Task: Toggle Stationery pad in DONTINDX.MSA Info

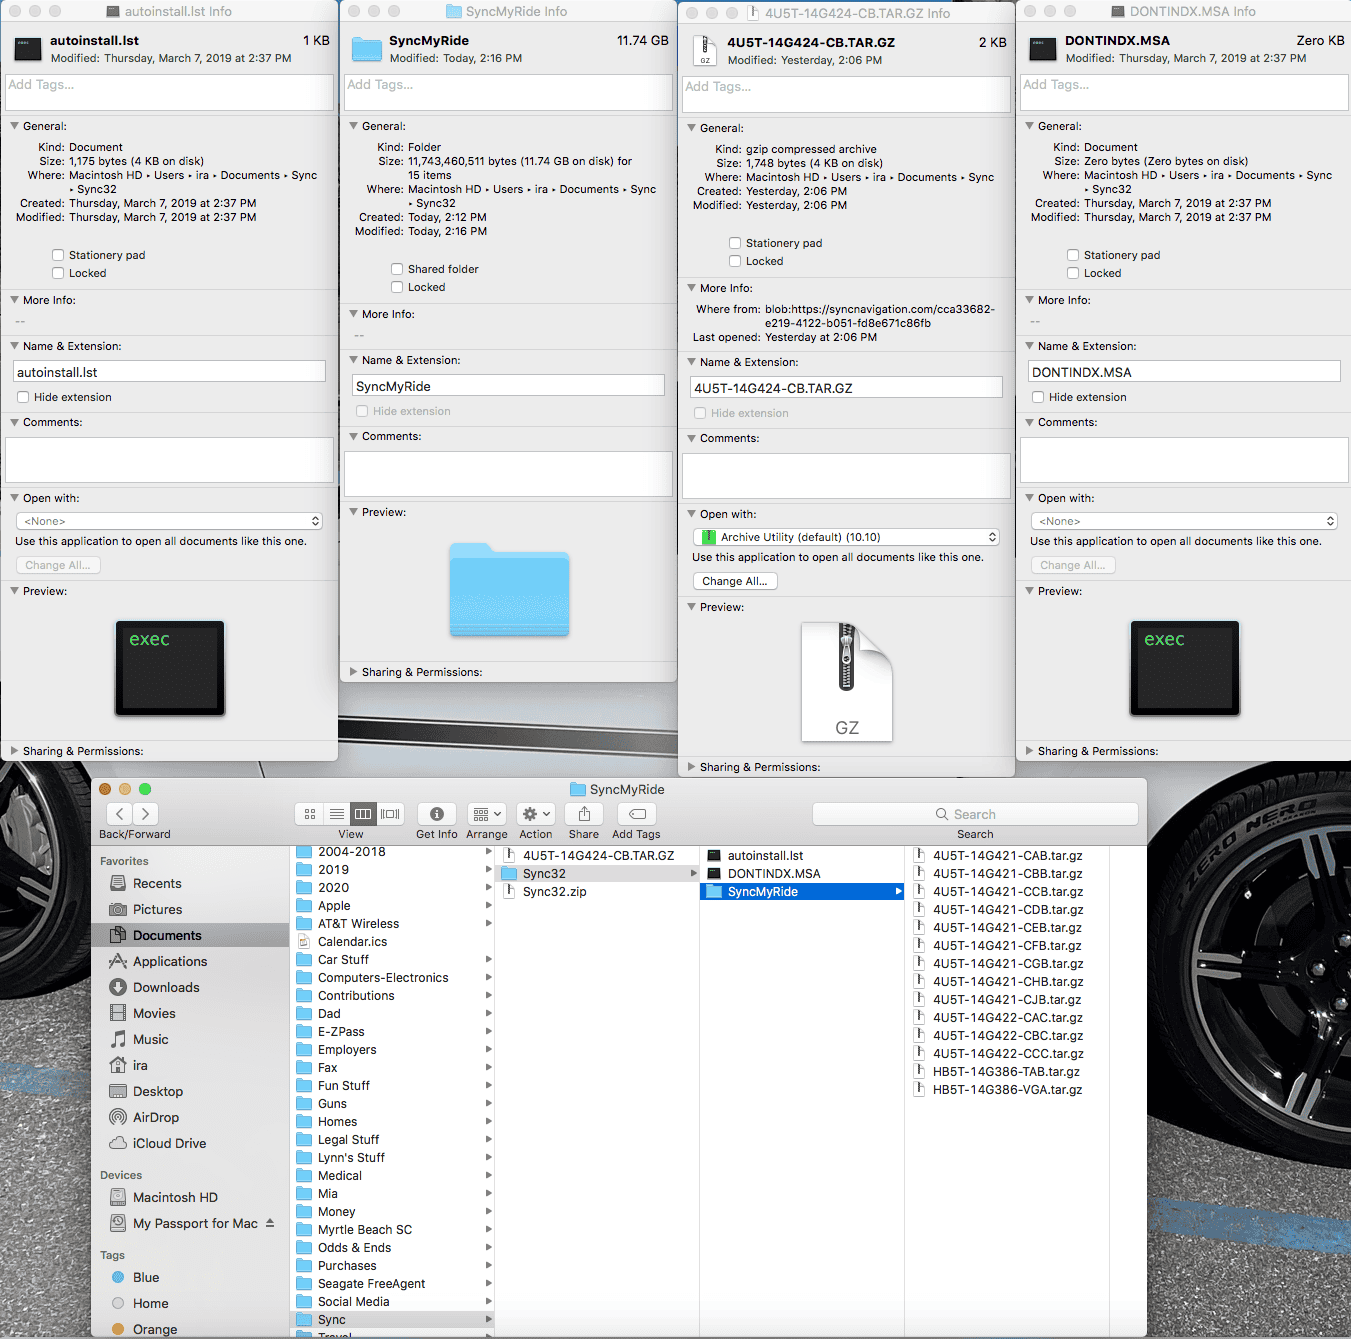Action: [1073, 255]
